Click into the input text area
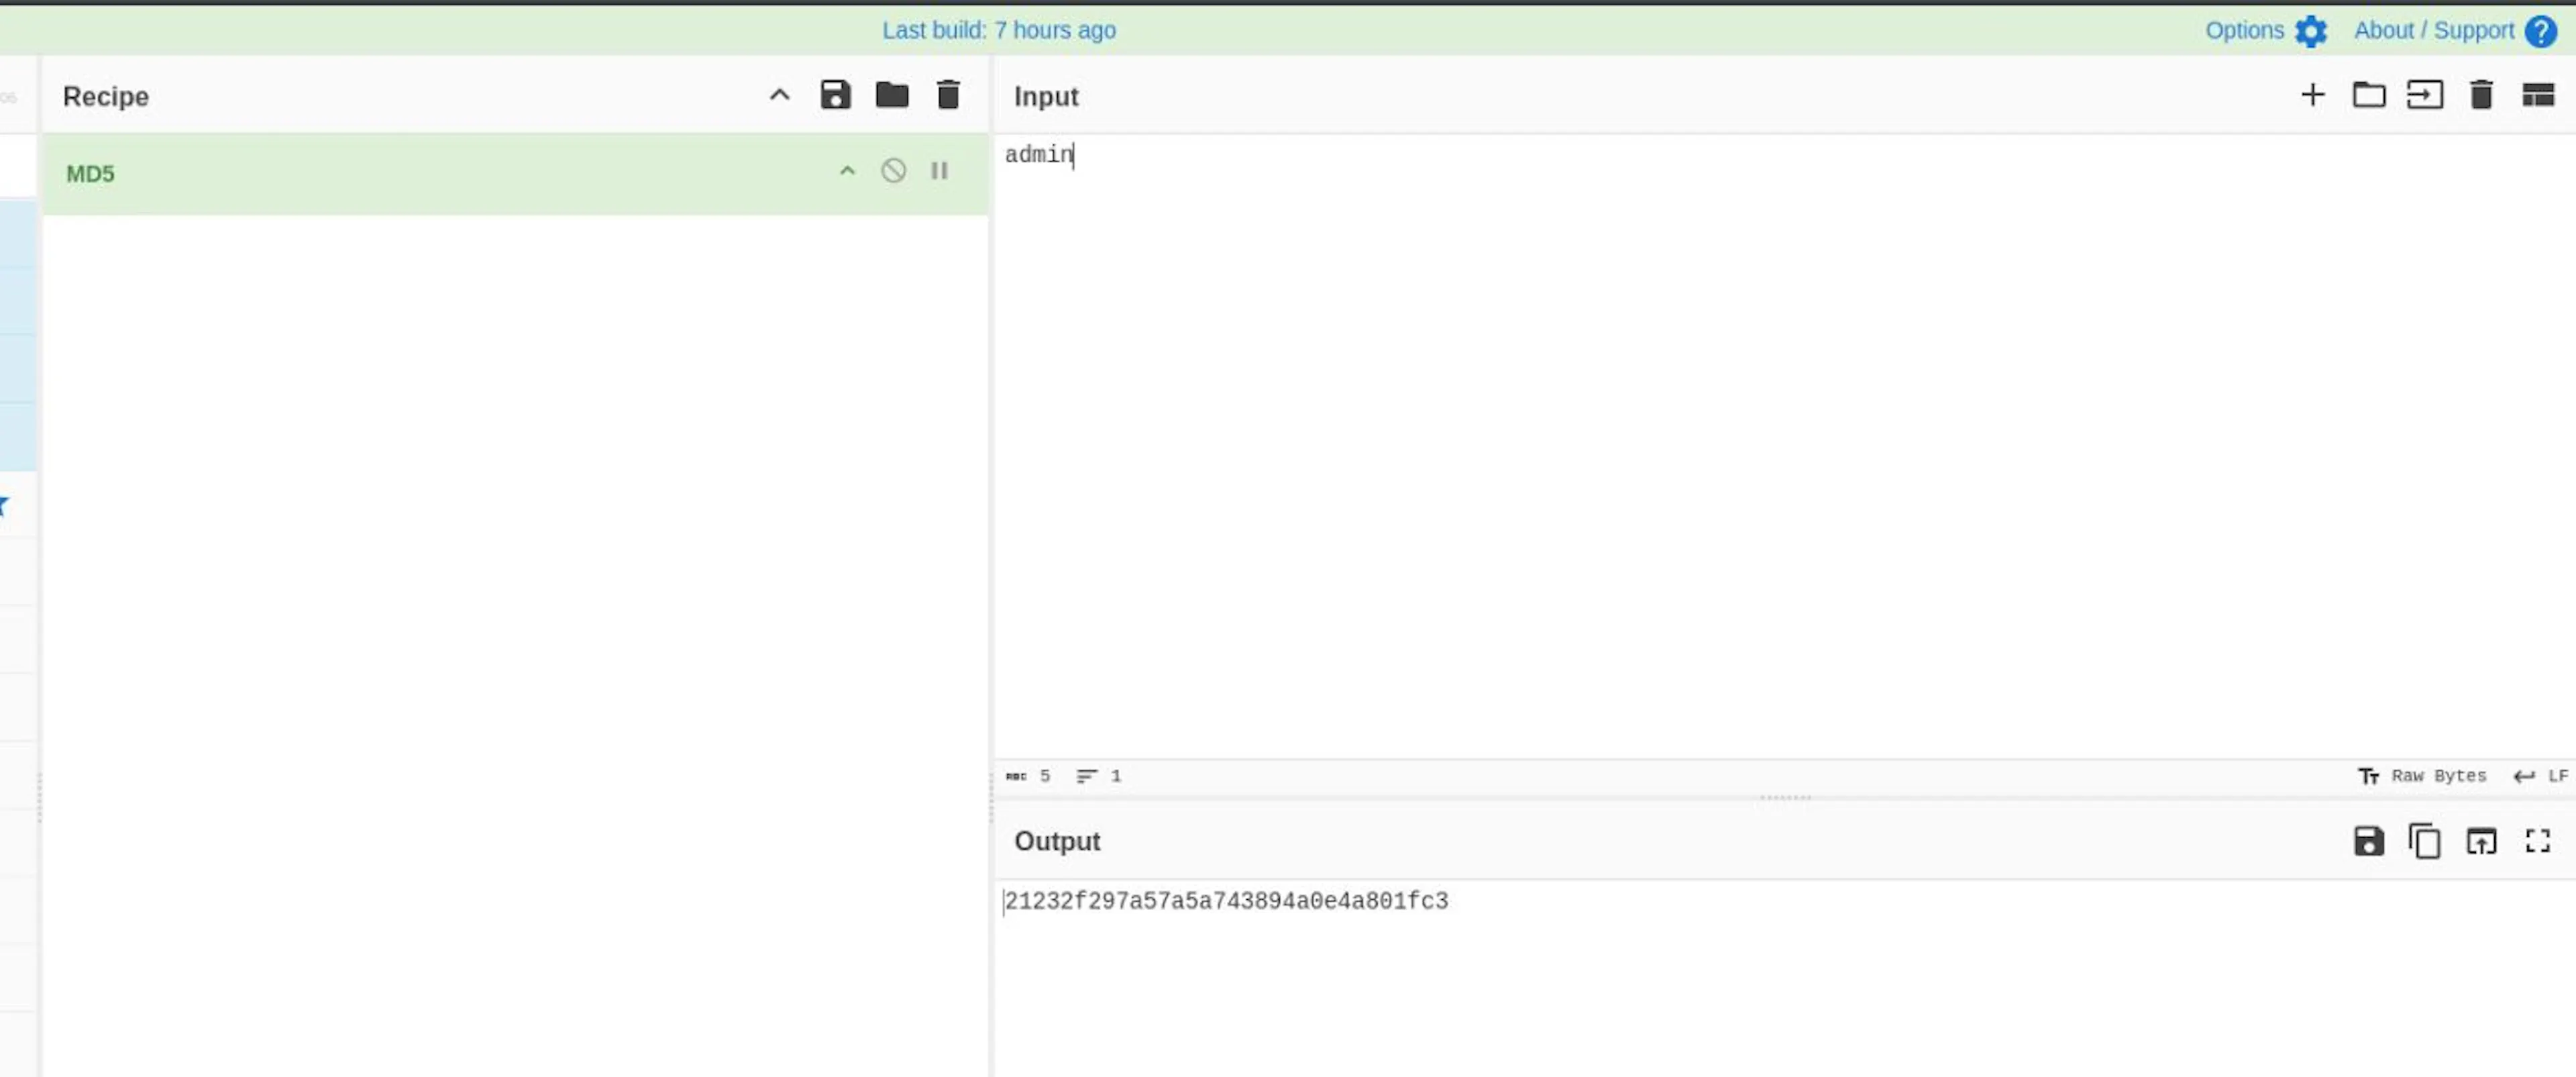Image resolution: width=2576 pixels, height=1077 pixels. click(x=1784, y=445)
